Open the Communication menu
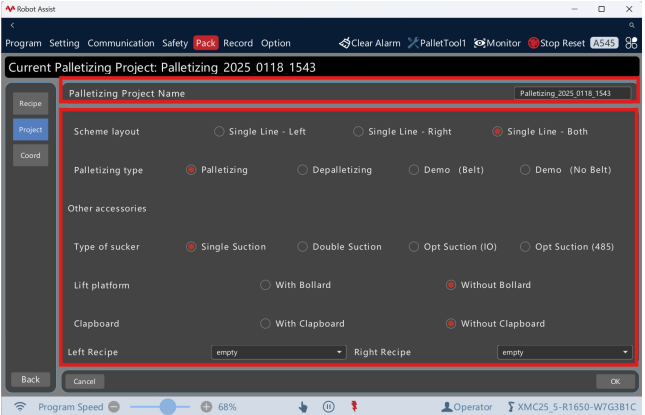 point(121,43)
